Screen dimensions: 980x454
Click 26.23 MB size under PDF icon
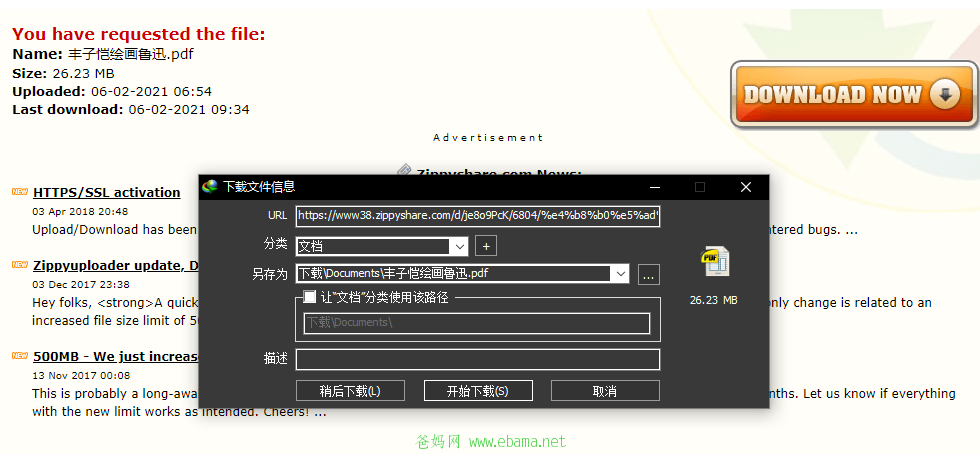tap(714, 300)
